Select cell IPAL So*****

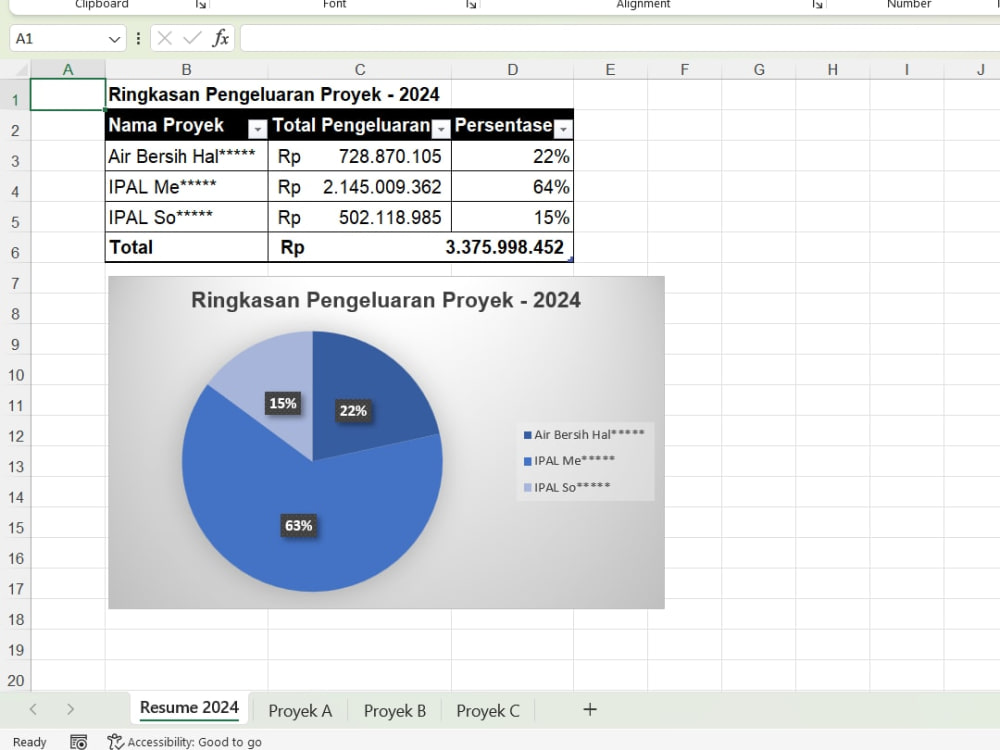(186, 217)
